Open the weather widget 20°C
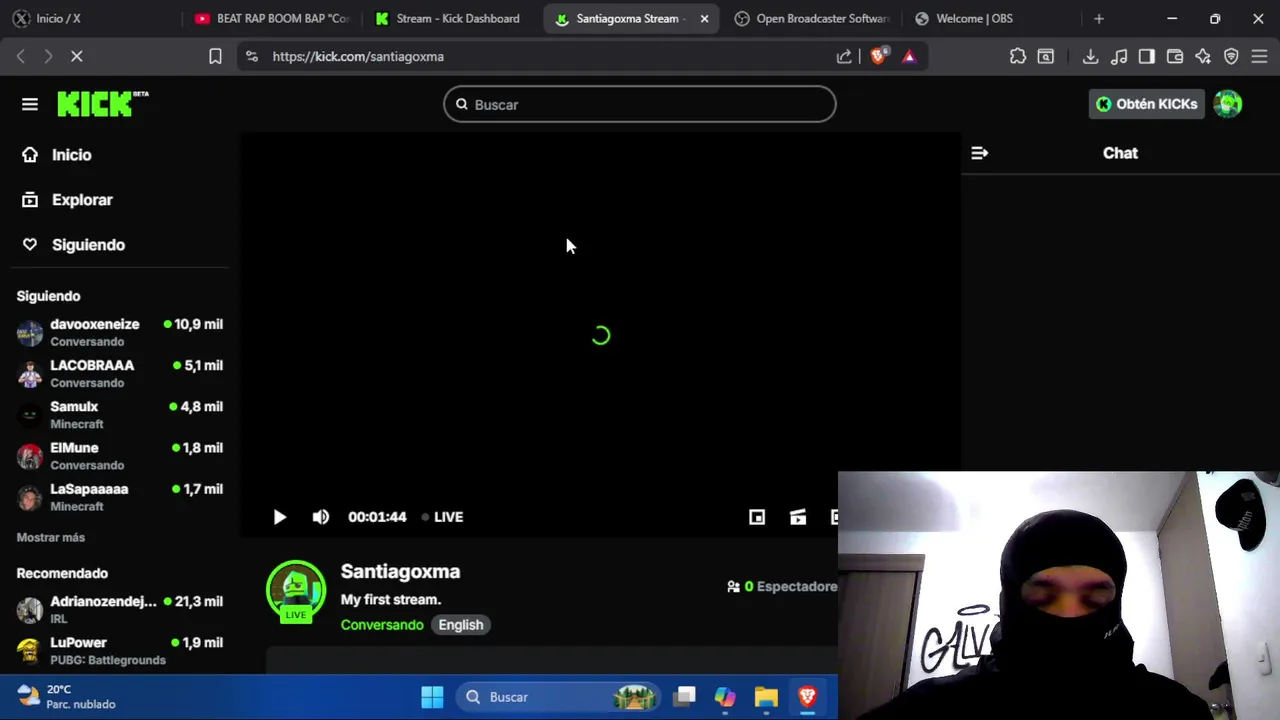Screen dimensions: 1280x720 (x=68, y=697)
